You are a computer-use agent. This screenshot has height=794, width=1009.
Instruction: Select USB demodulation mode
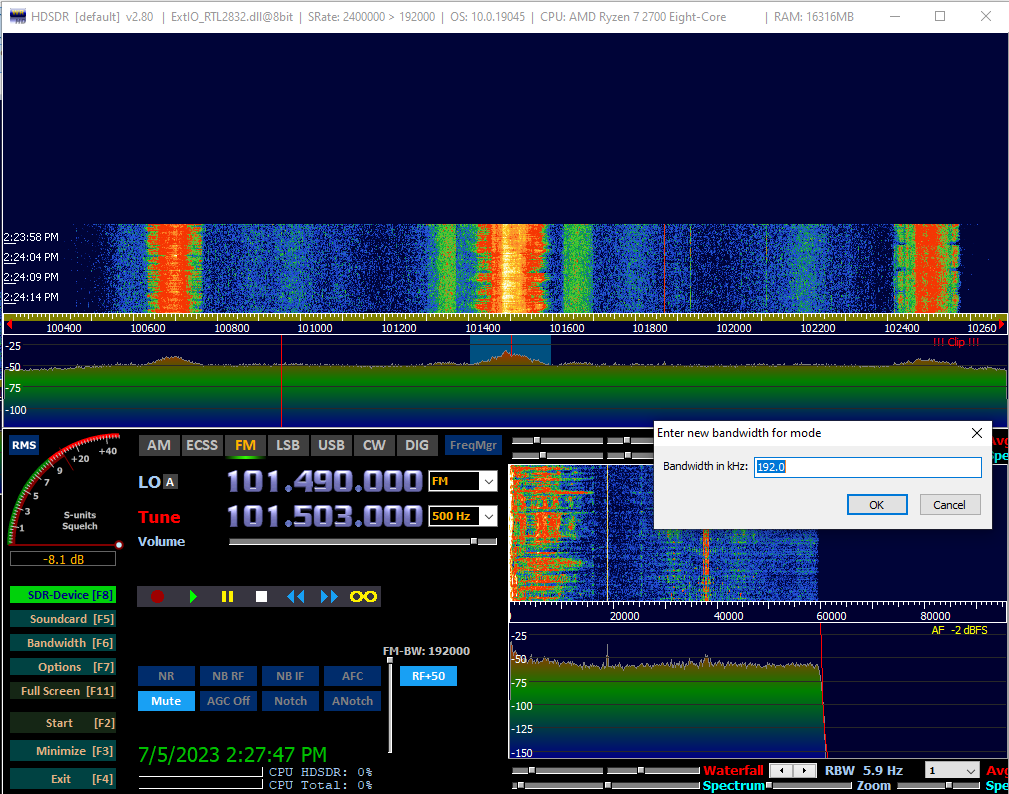tap(331, 445)
